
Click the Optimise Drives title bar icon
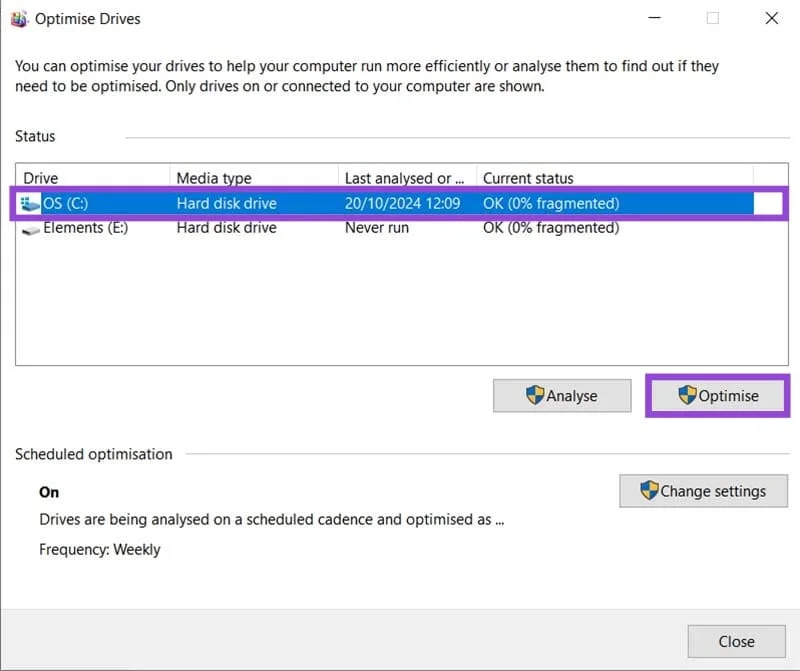pos(19,19)
